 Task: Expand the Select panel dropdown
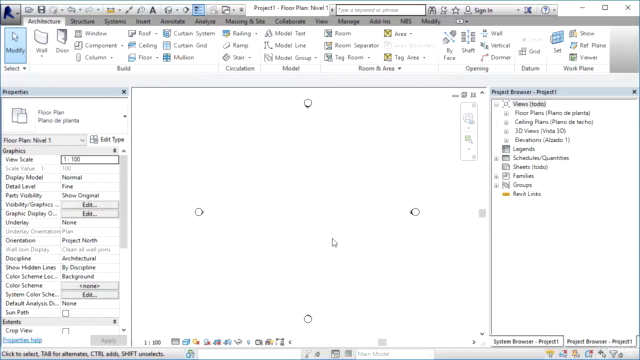[x=15, y=68]
